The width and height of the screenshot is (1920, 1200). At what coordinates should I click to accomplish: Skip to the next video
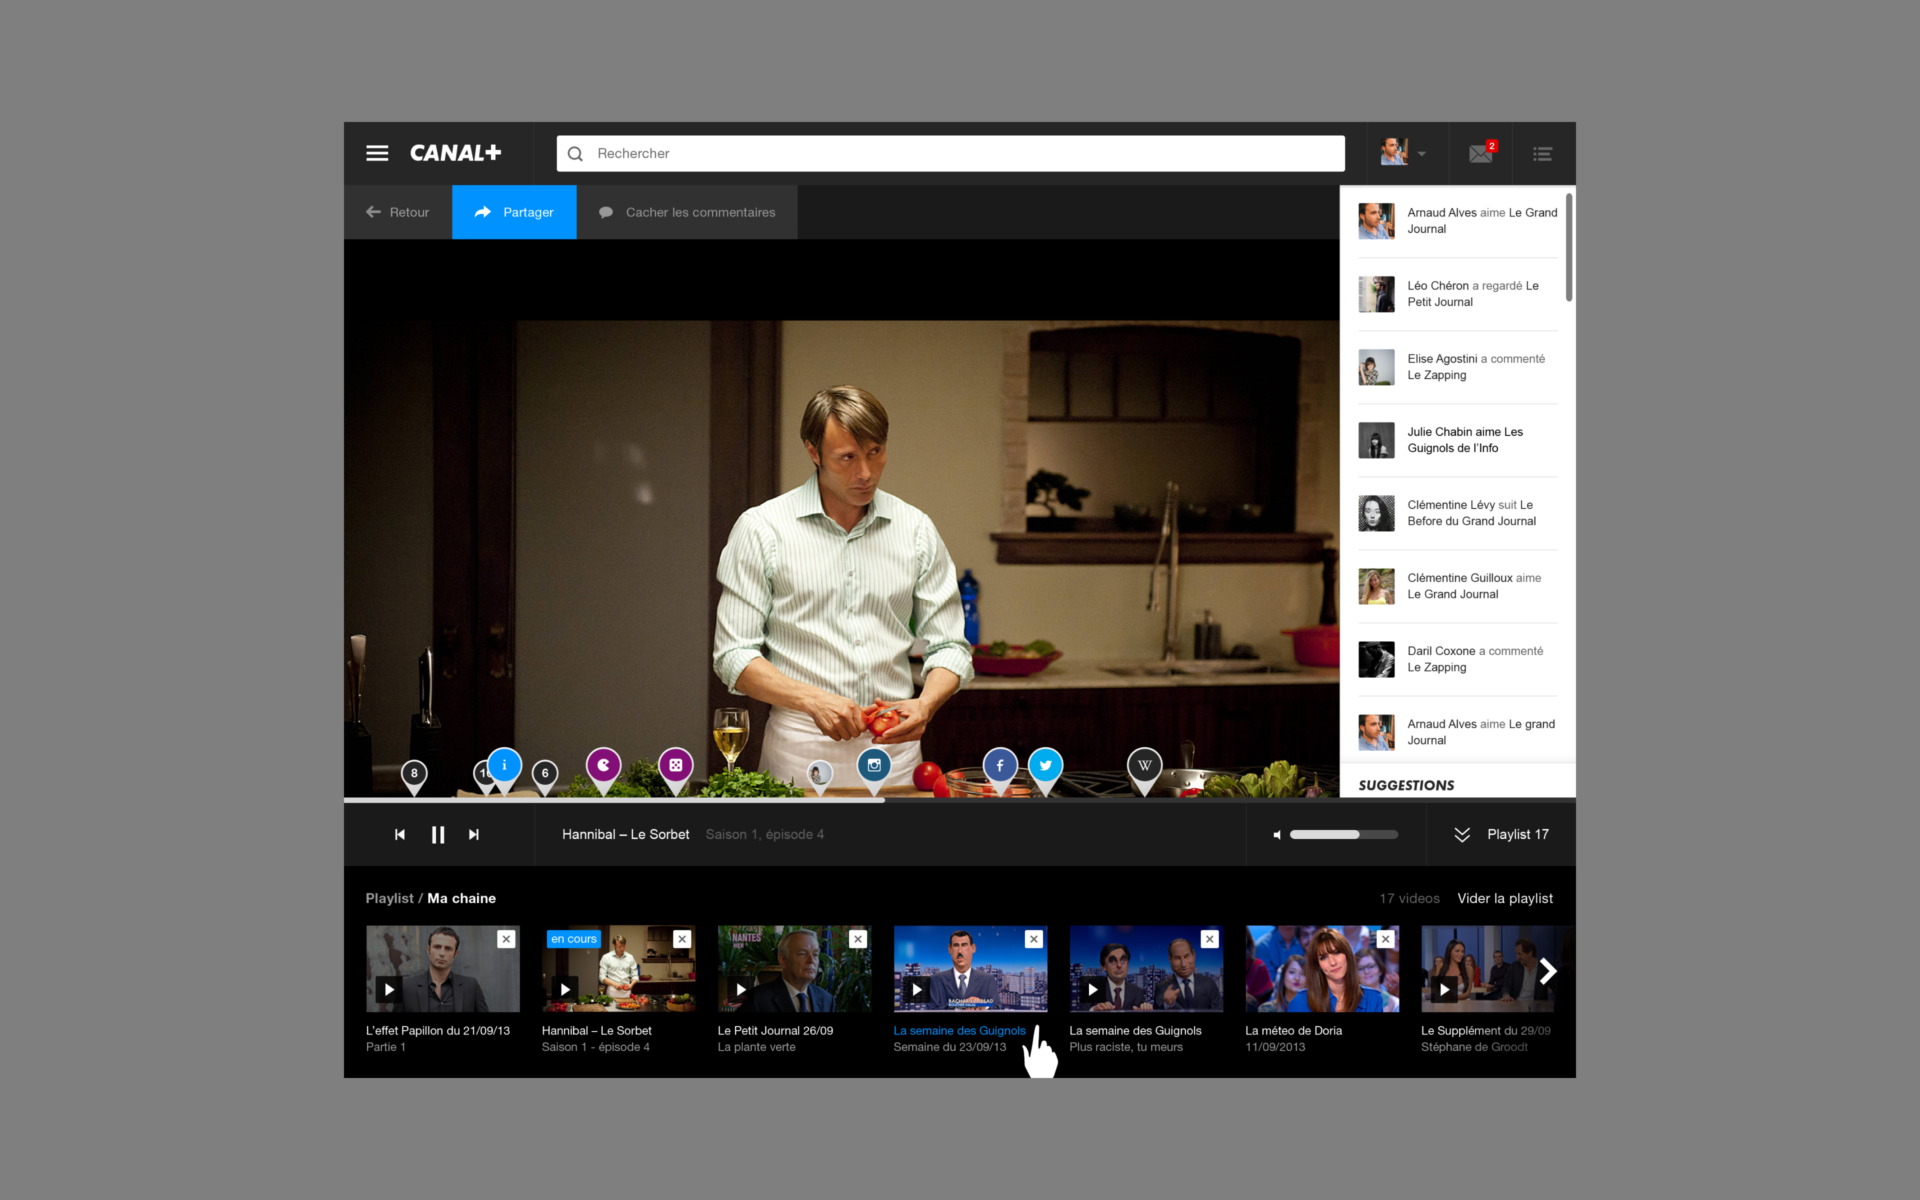click(474, 835)
